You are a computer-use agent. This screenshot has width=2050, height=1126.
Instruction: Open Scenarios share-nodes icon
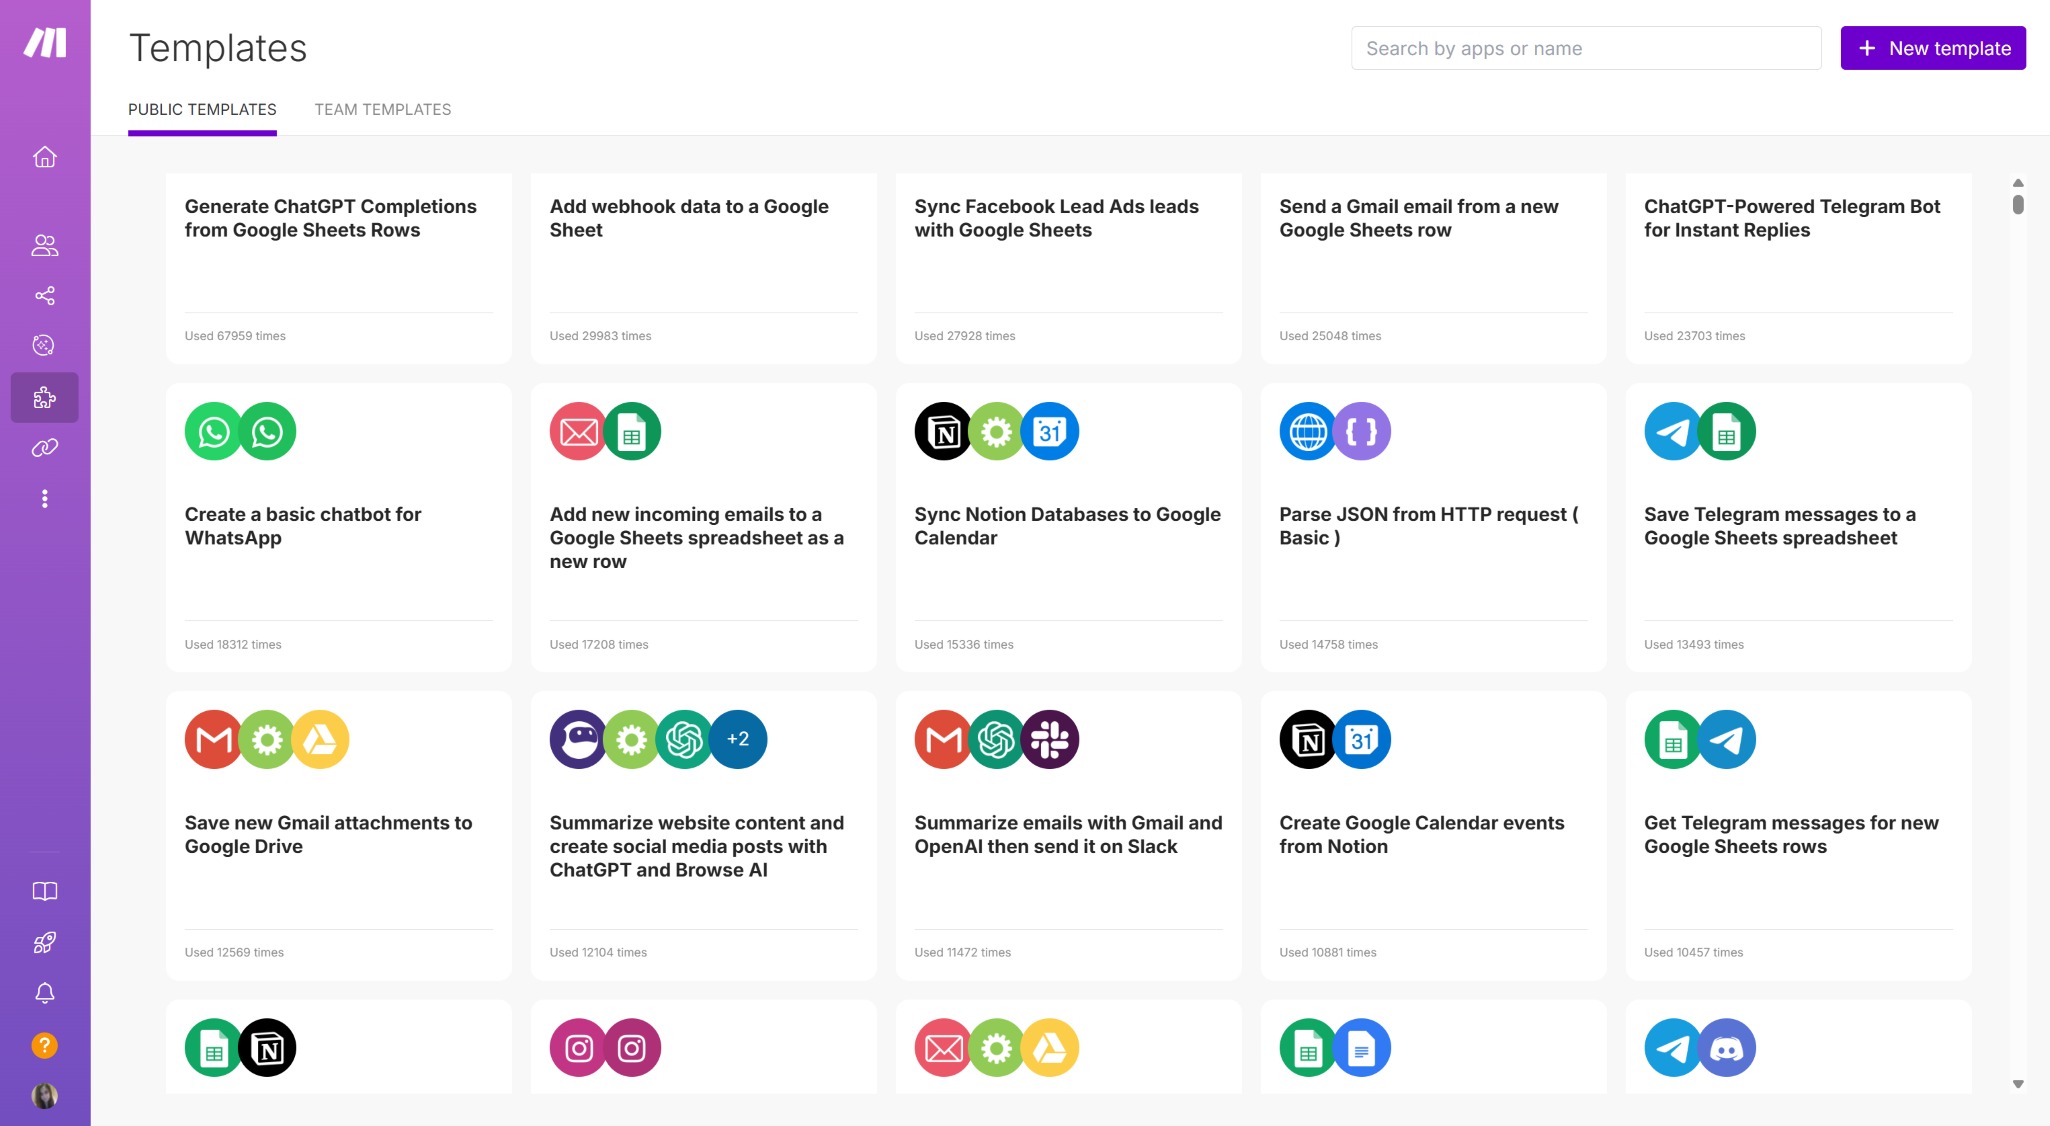(x=45, y=295)
